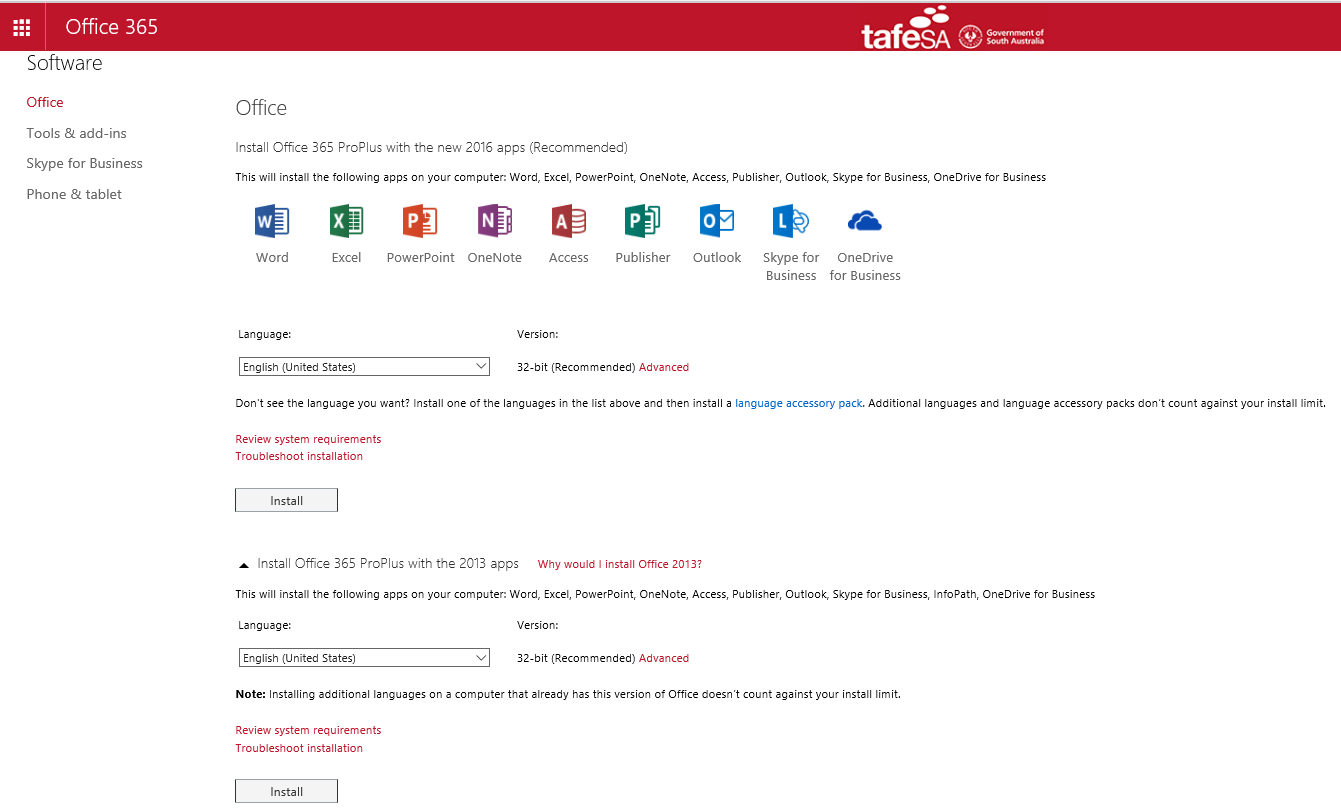The image size is (1341, 808).
Task: Open 'Why would I install Office 2013?' link
Action: click(x=620, y=564)
